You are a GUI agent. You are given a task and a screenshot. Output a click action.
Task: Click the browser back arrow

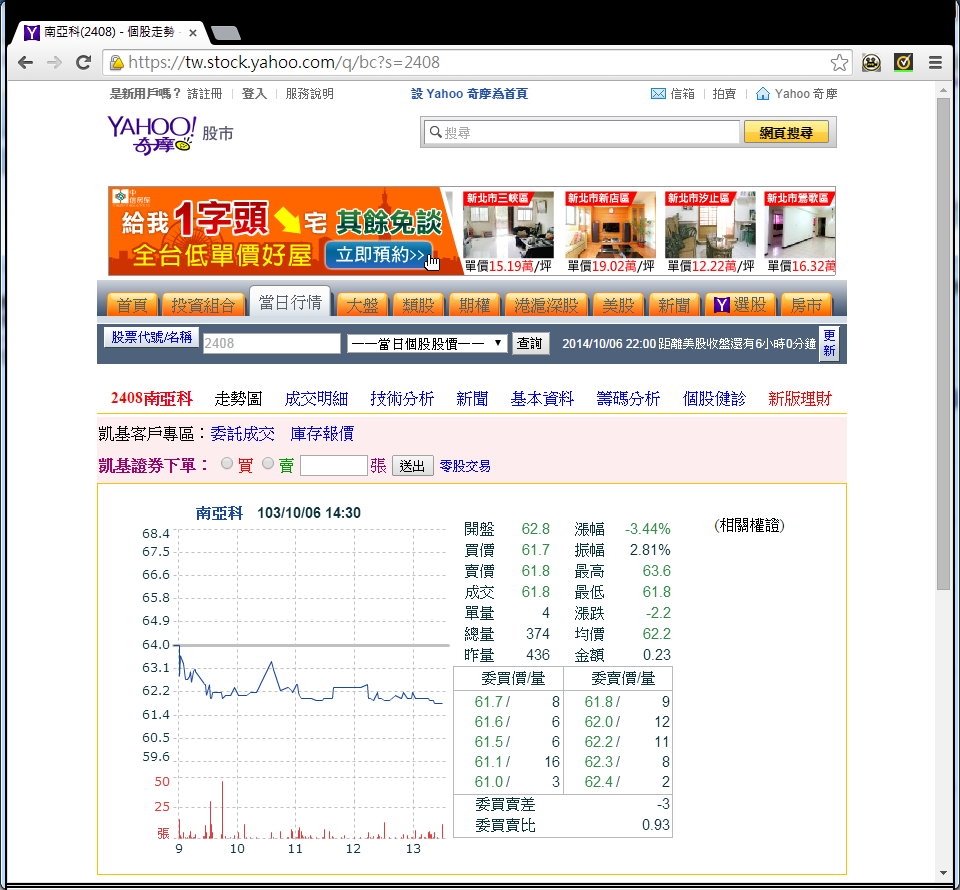(25, 62)
